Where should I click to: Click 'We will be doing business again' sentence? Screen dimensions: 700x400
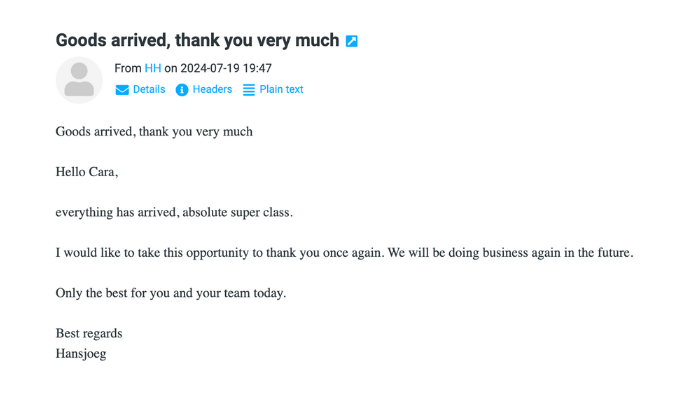click(x=510, y=253)
